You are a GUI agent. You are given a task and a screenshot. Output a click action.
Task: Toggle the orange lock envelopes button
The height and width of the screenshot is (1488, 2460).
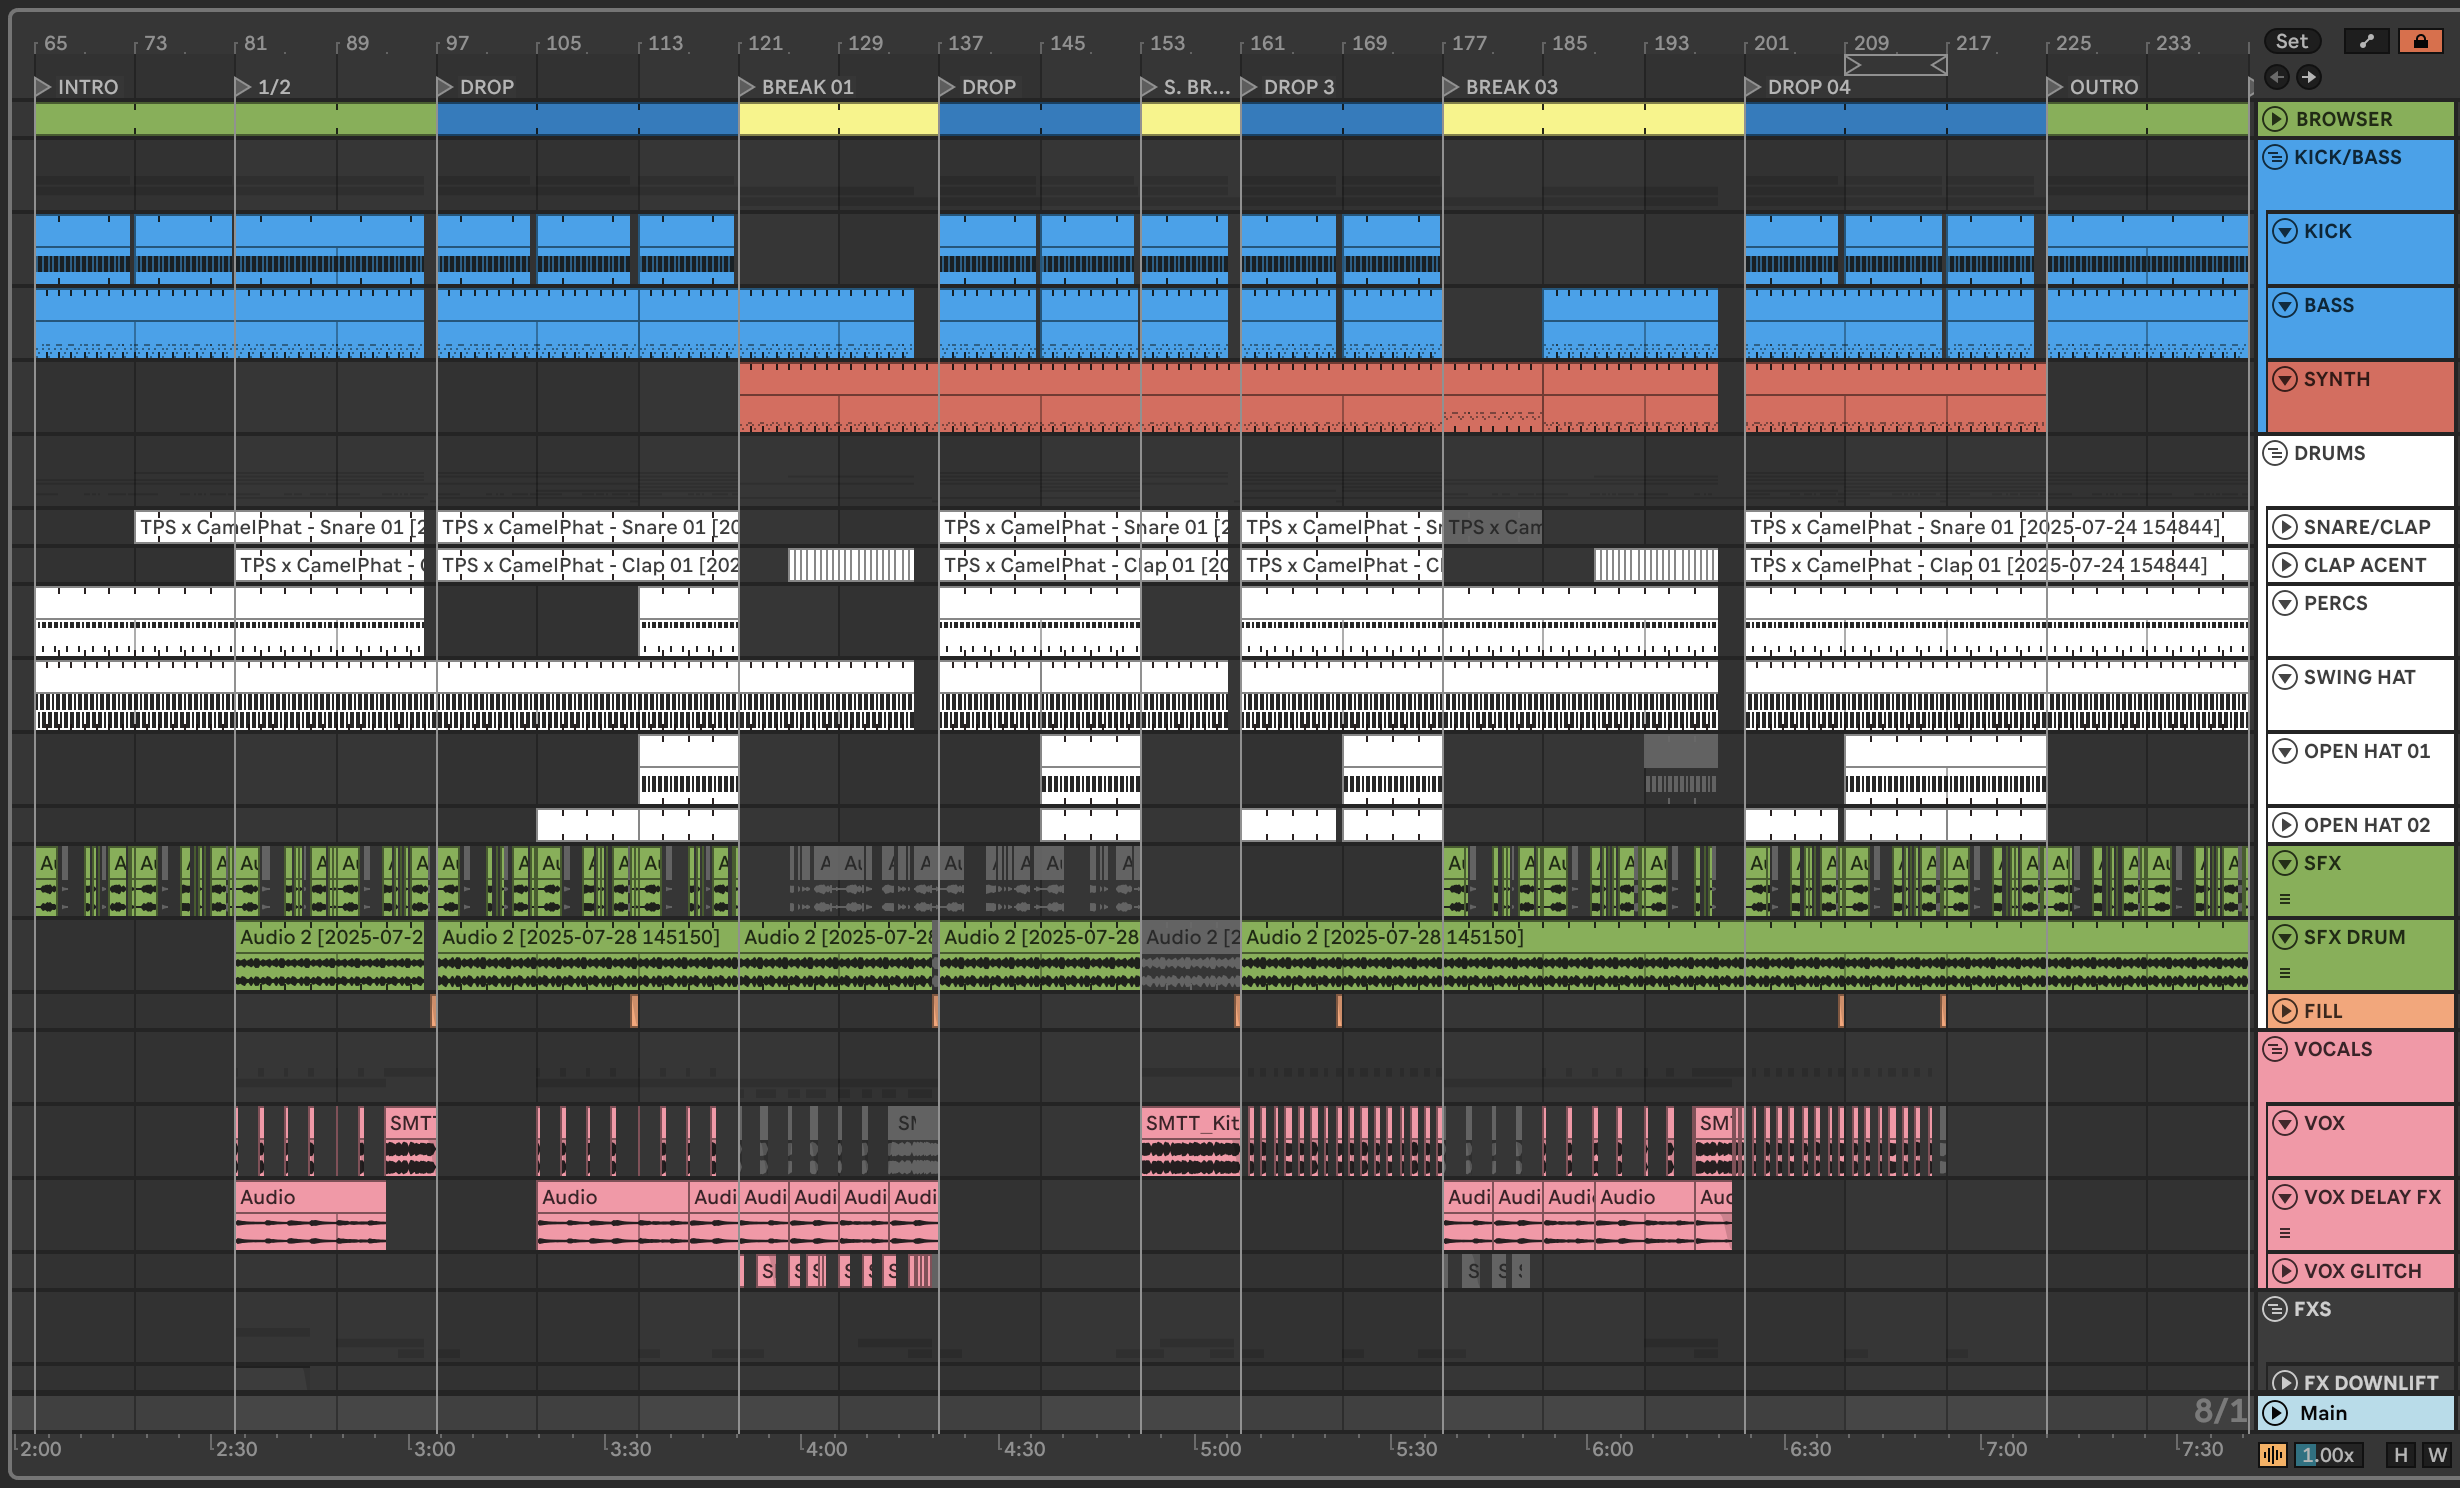[x=2420, y=41]
